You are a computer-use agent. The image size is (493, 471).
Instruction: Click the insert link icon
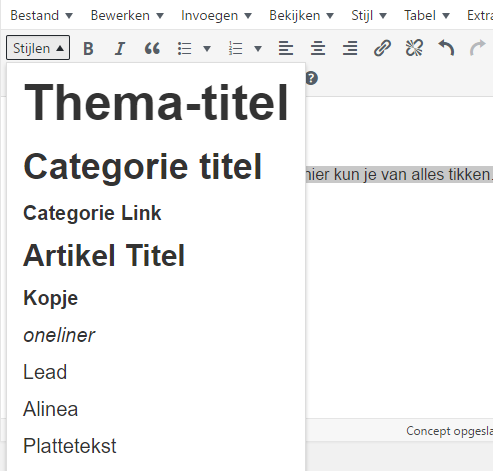point(382,49)
